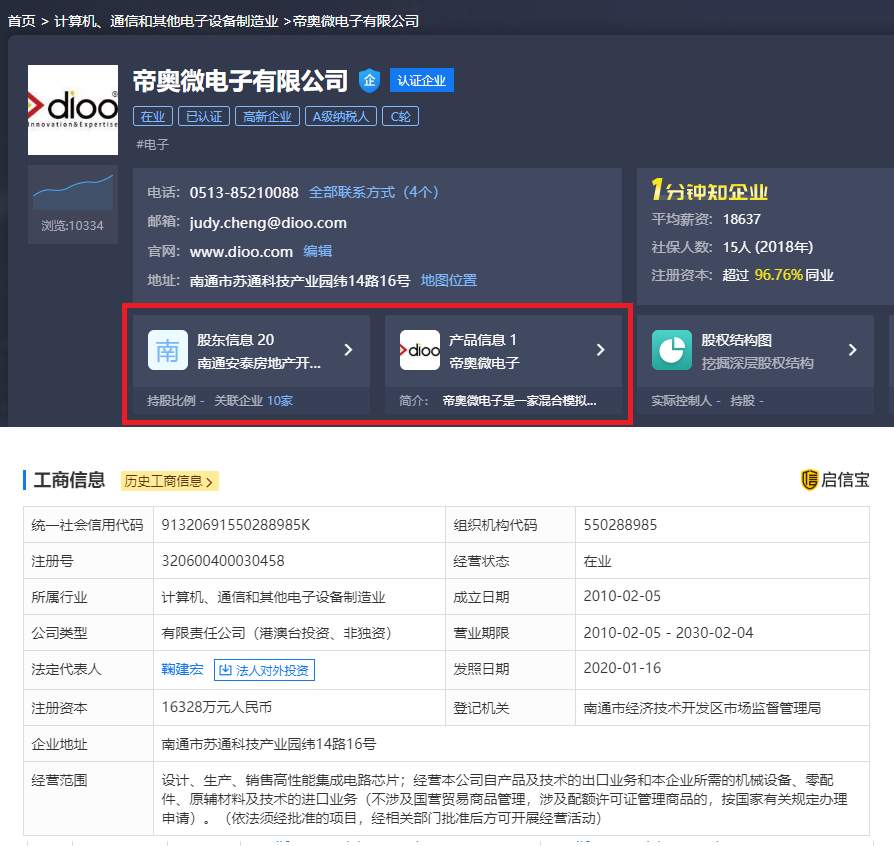The height and width of the screenshot is (846, 894).
Task: Click the phone number 0513-85210088
Action: click(x=244, y=193)
